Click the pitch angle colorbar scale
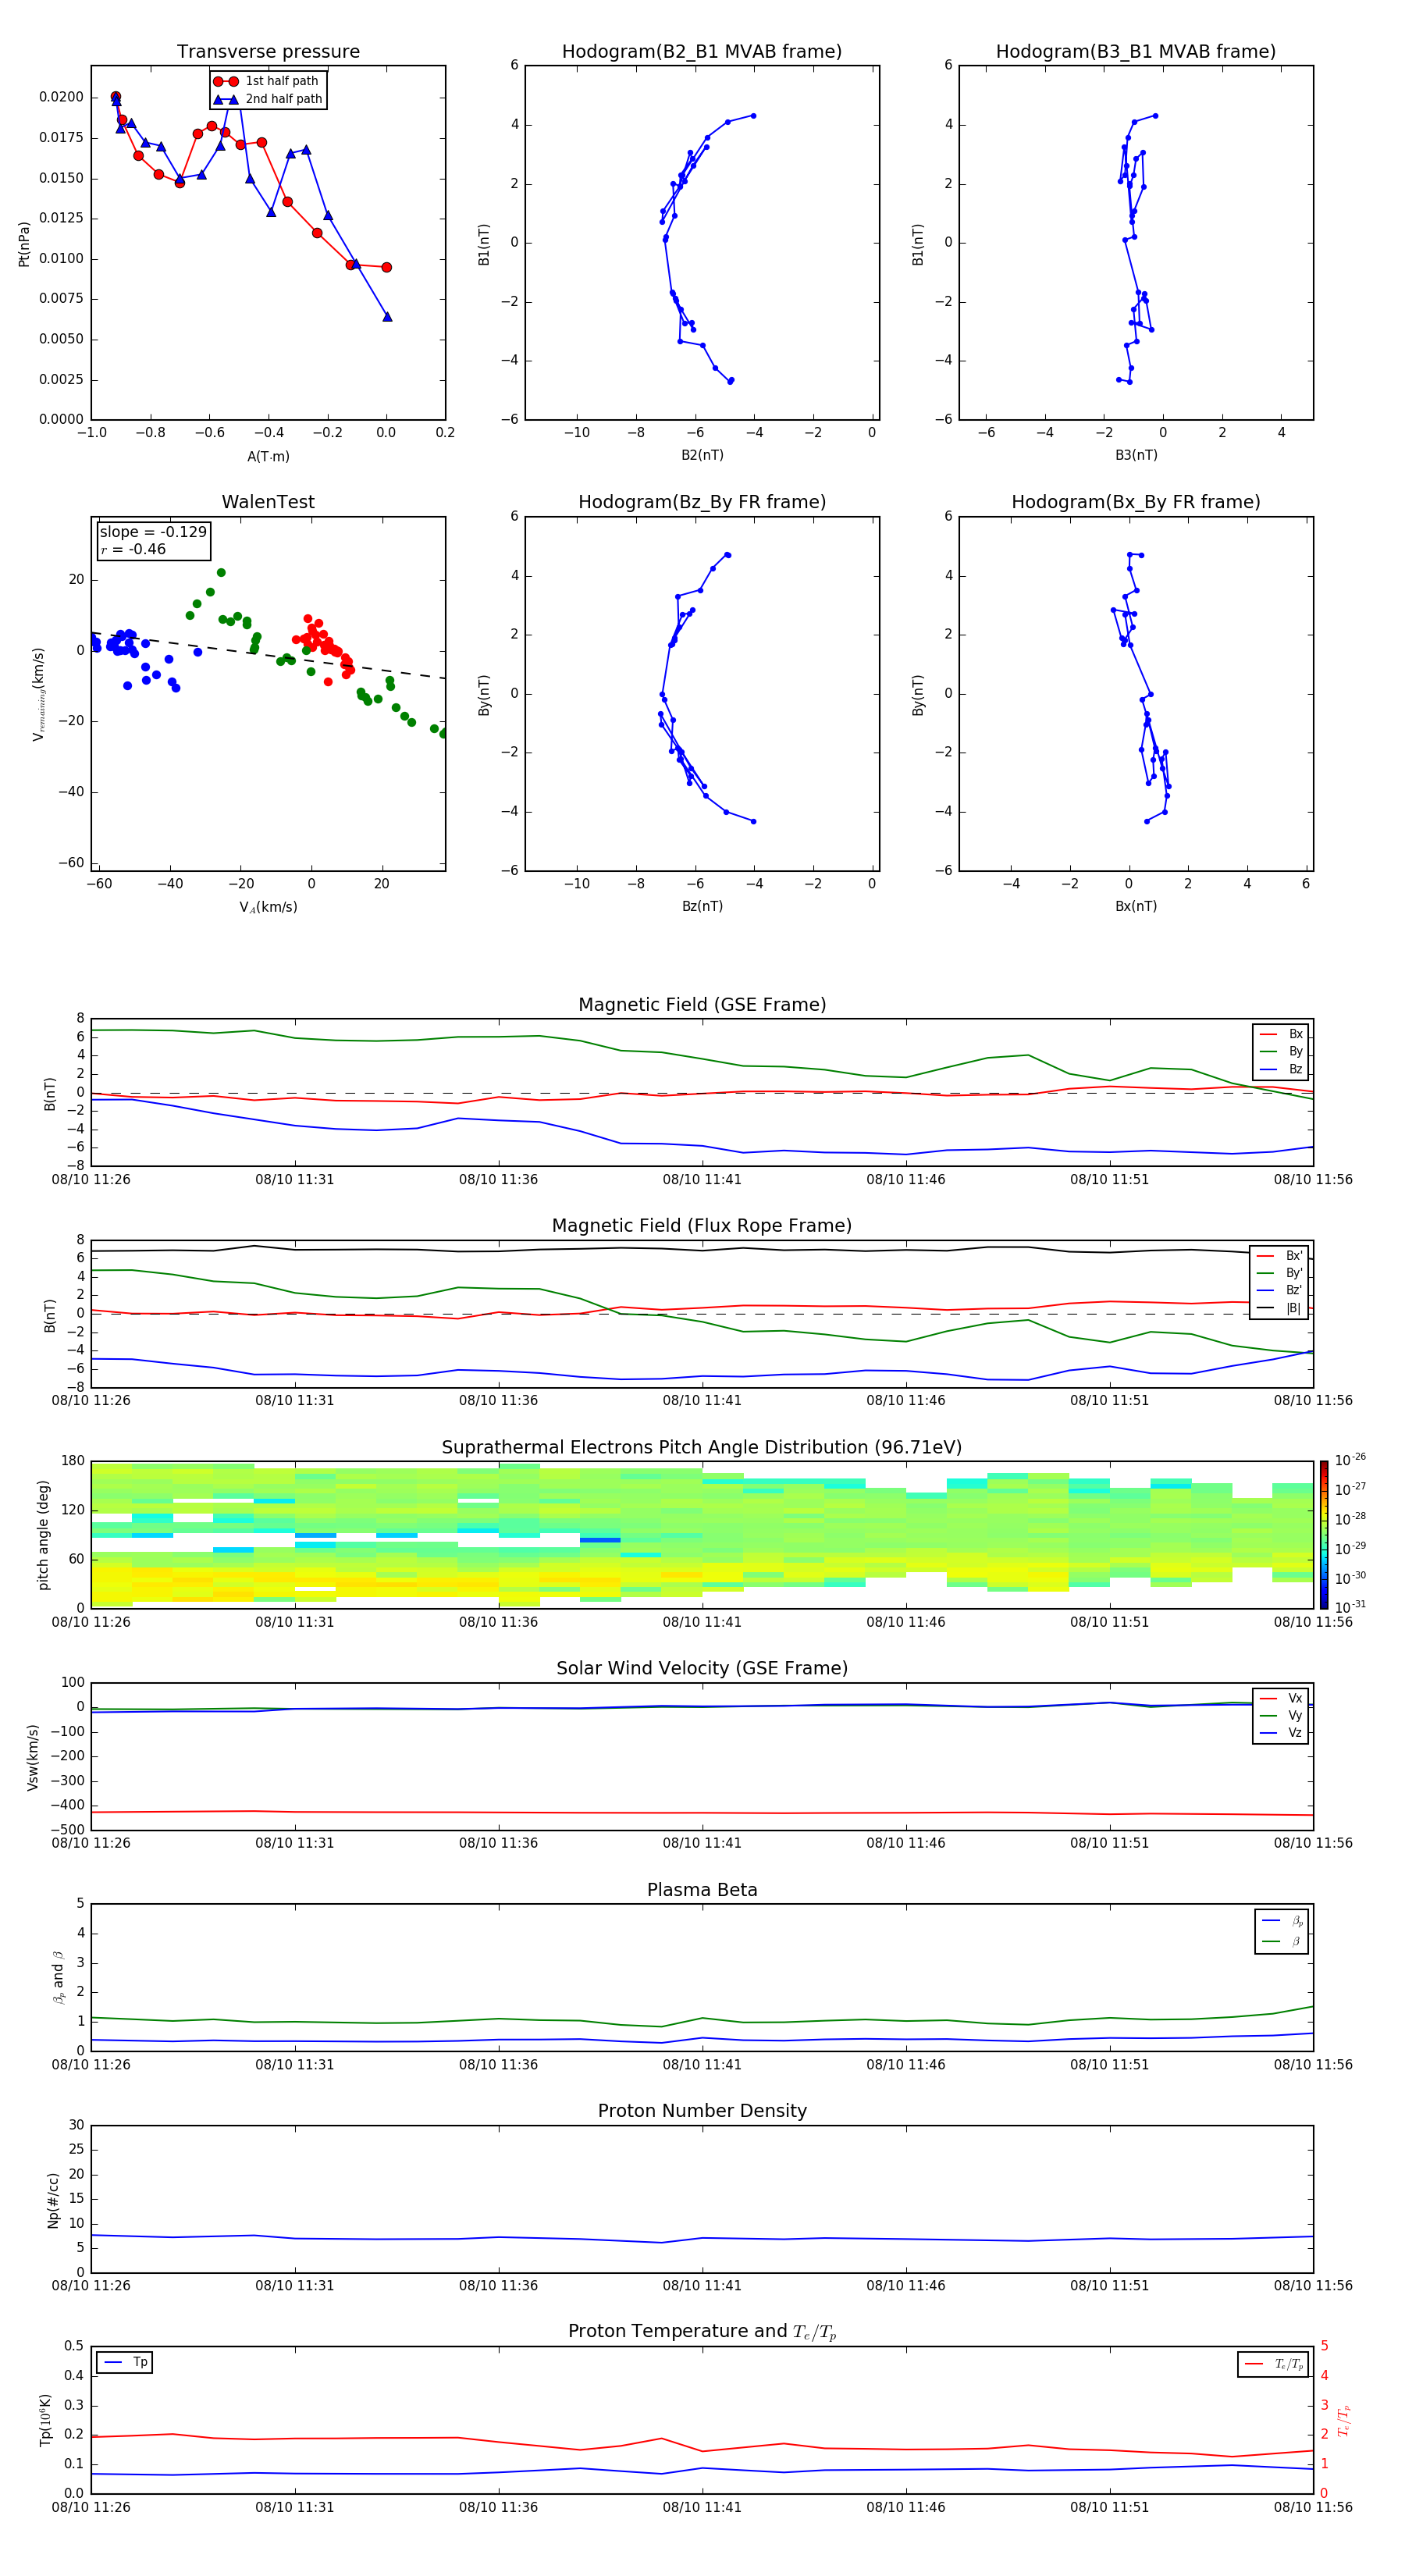Image resolution: width=1405 pixels, height=2576 pixels. (1324, 1534)
